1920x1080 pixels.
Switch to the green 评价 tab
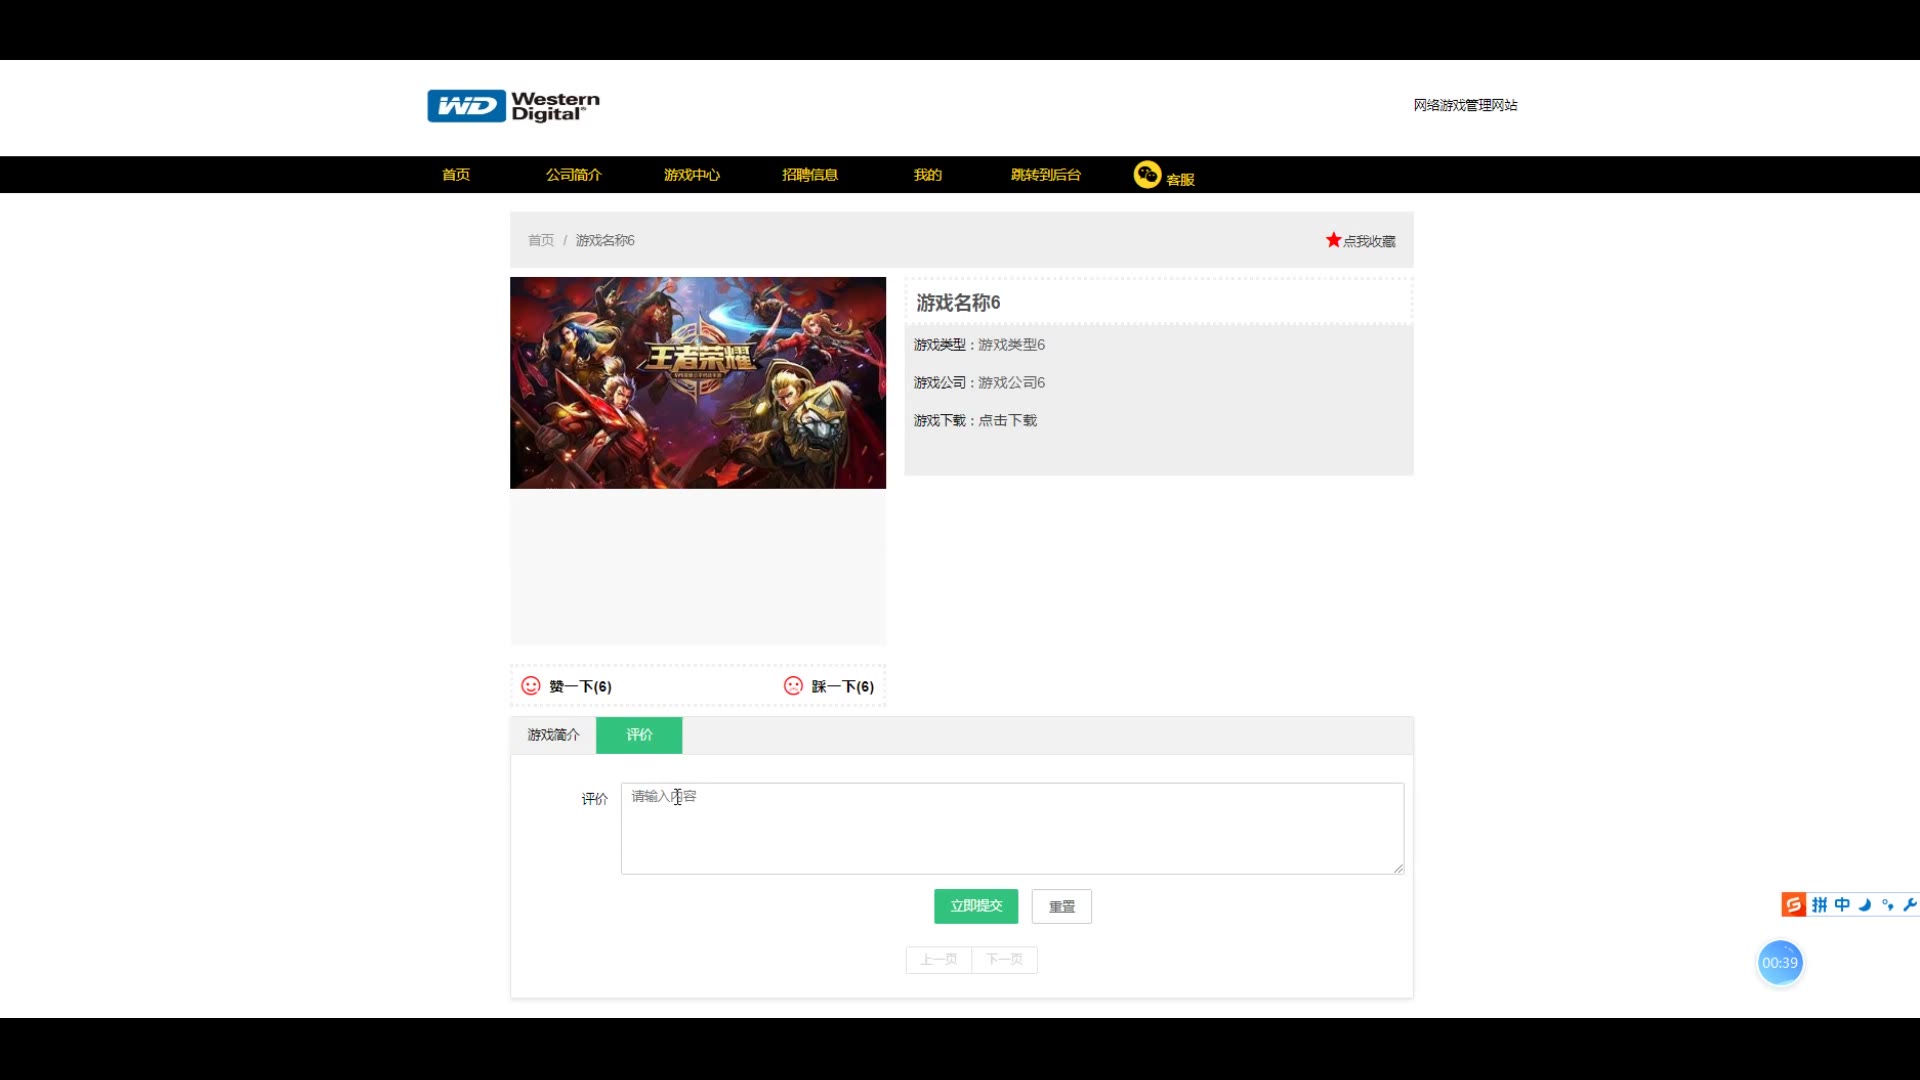639,735
